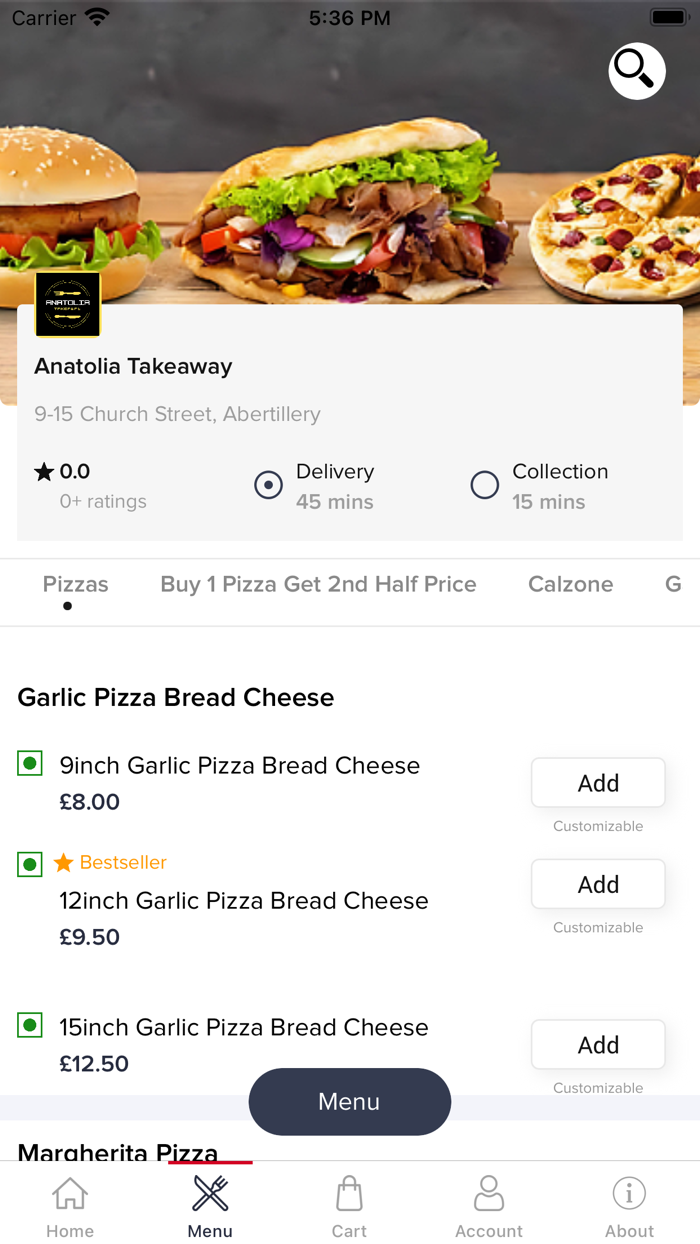Open the Cart bag icon
The image size is (700, 1244).
[x=349, y=1193]
